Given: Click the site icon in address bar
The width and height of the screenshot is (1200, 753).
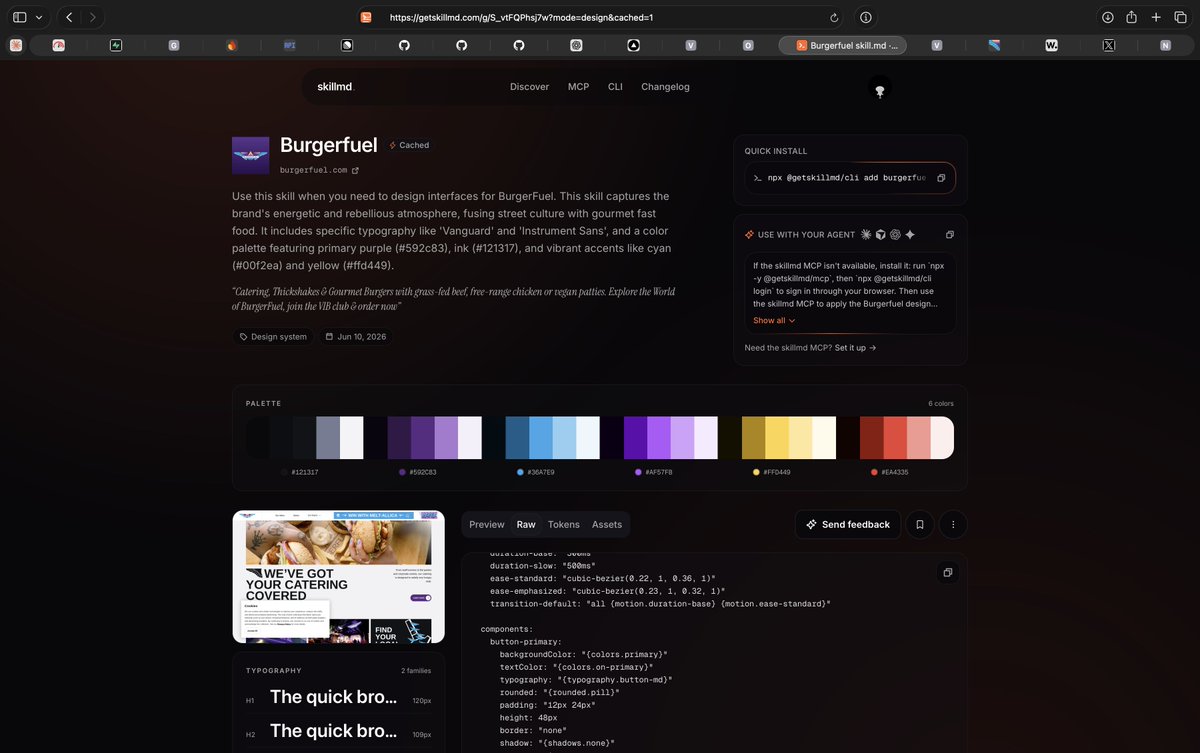Looking at the screenshot, I should (x=367, y=17).
